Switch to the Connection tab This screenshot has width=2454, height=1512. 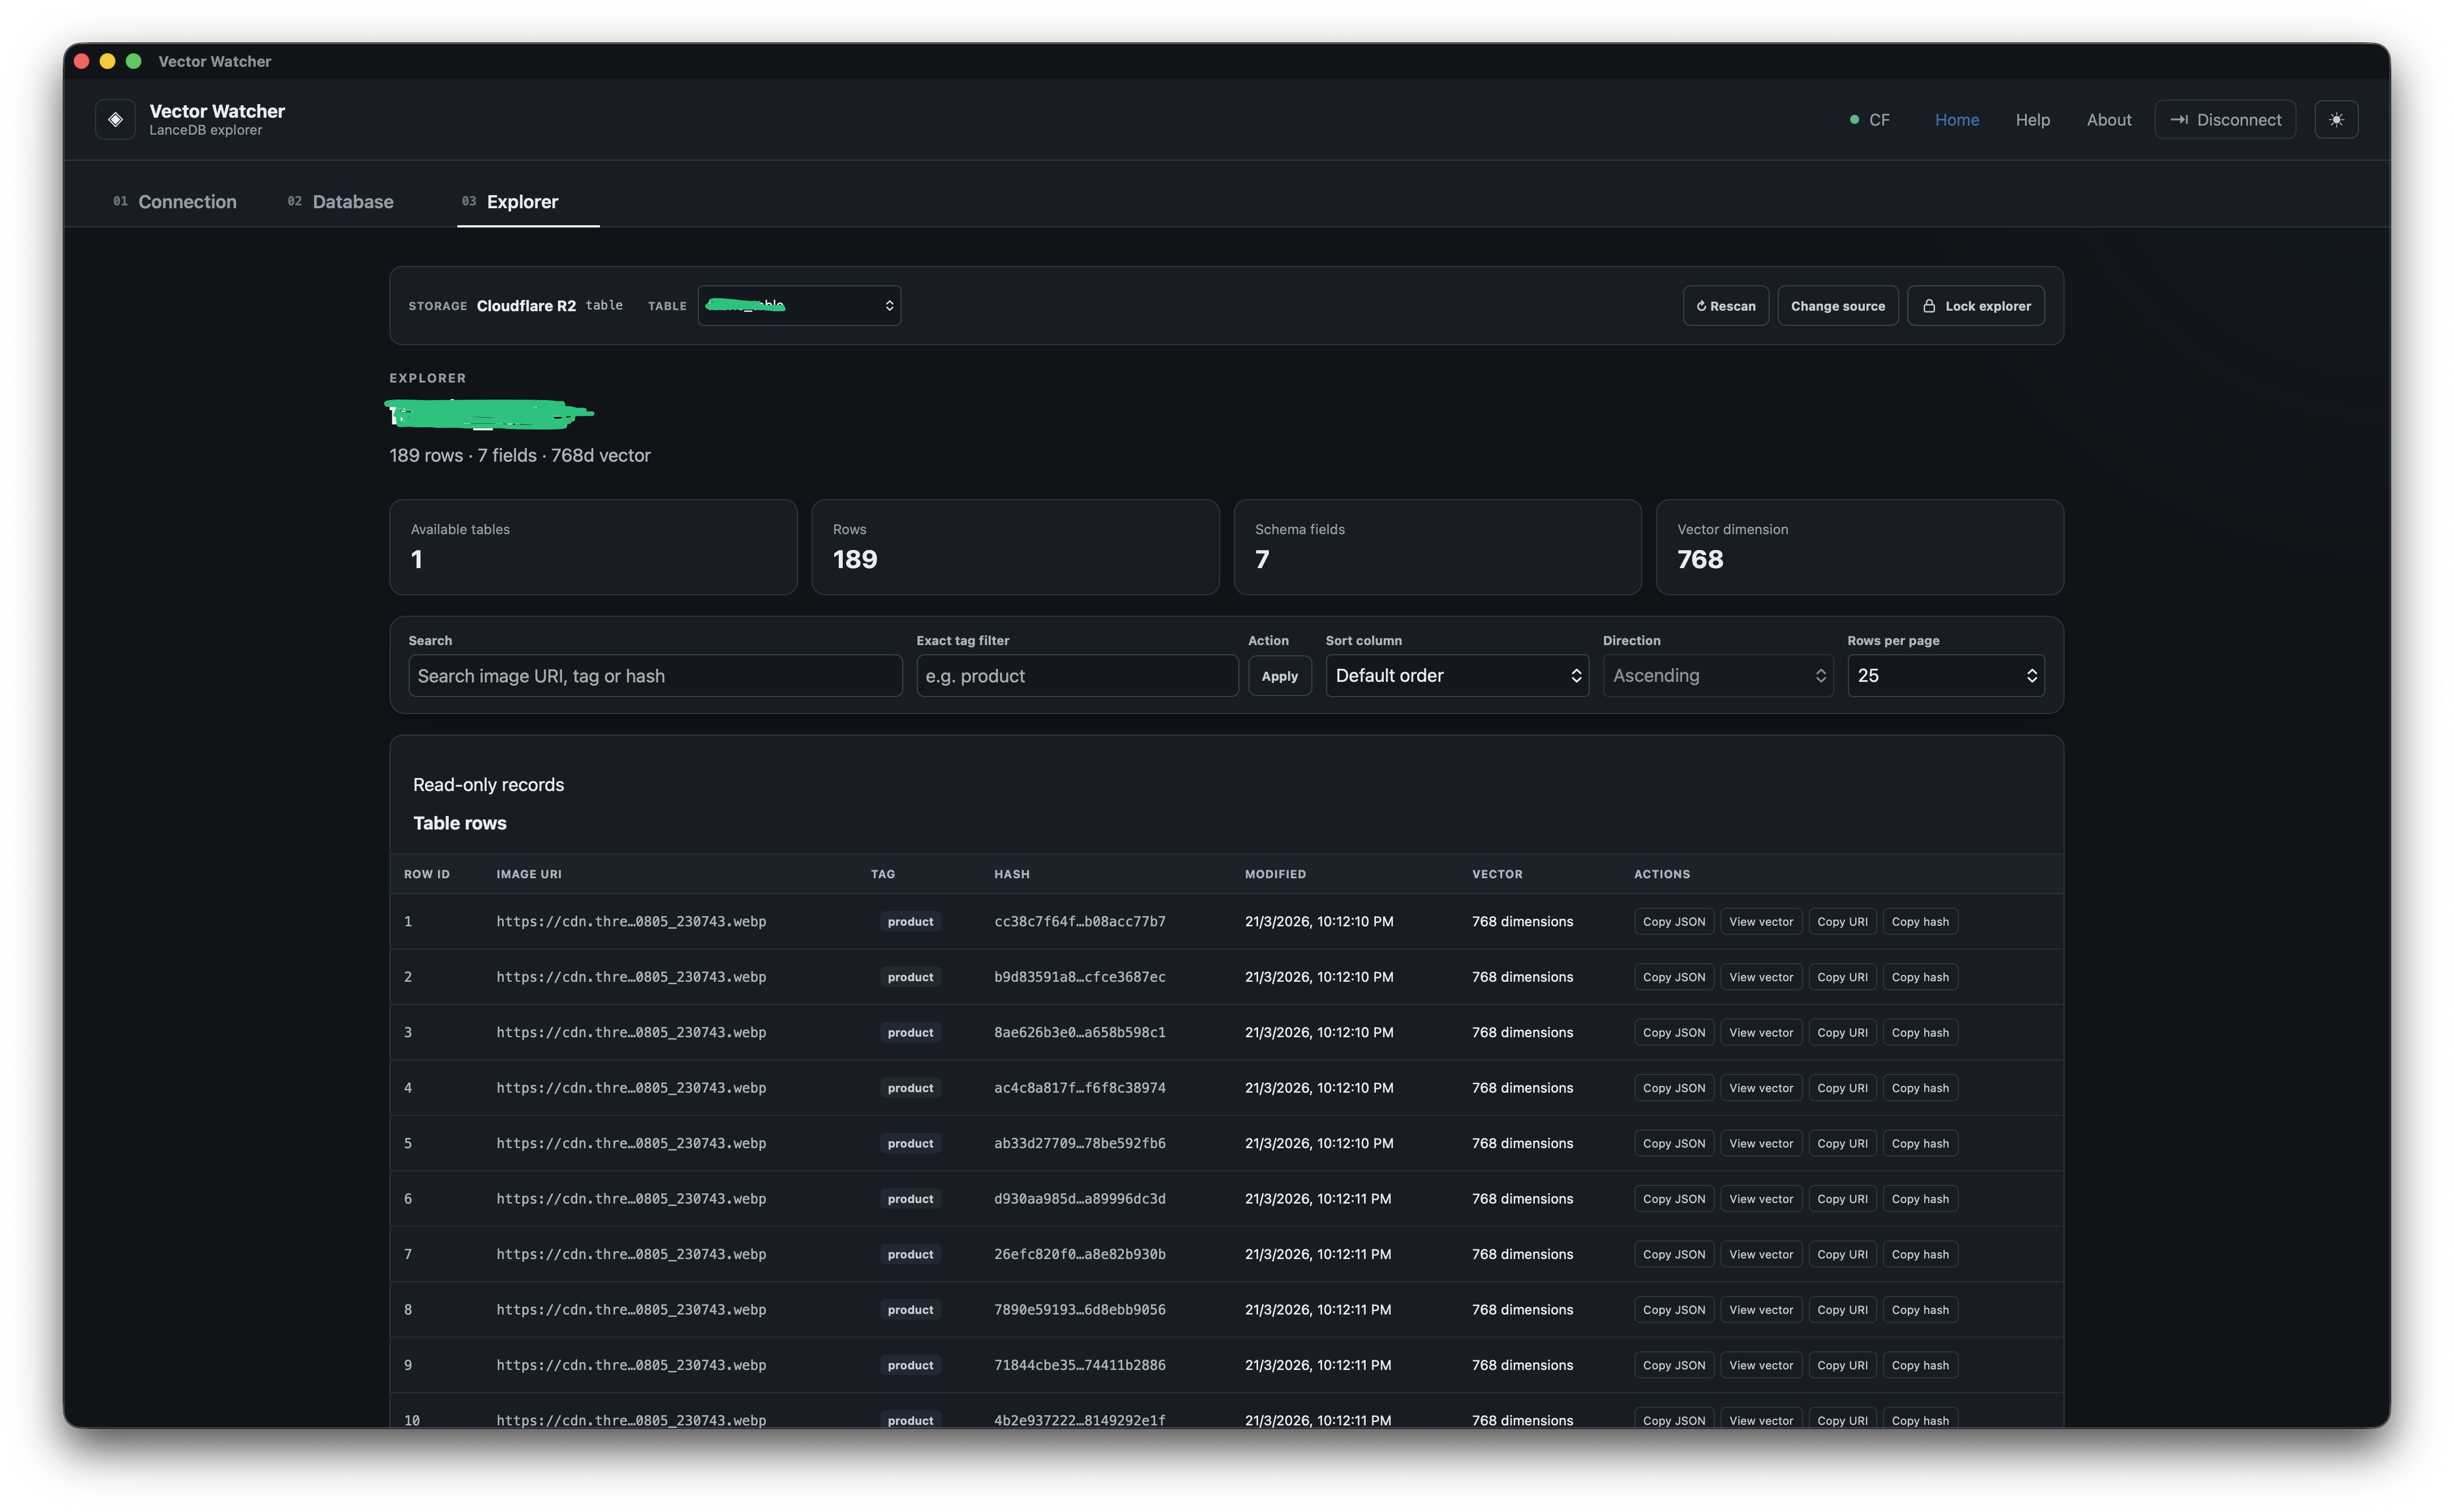(x=175, y=202)
